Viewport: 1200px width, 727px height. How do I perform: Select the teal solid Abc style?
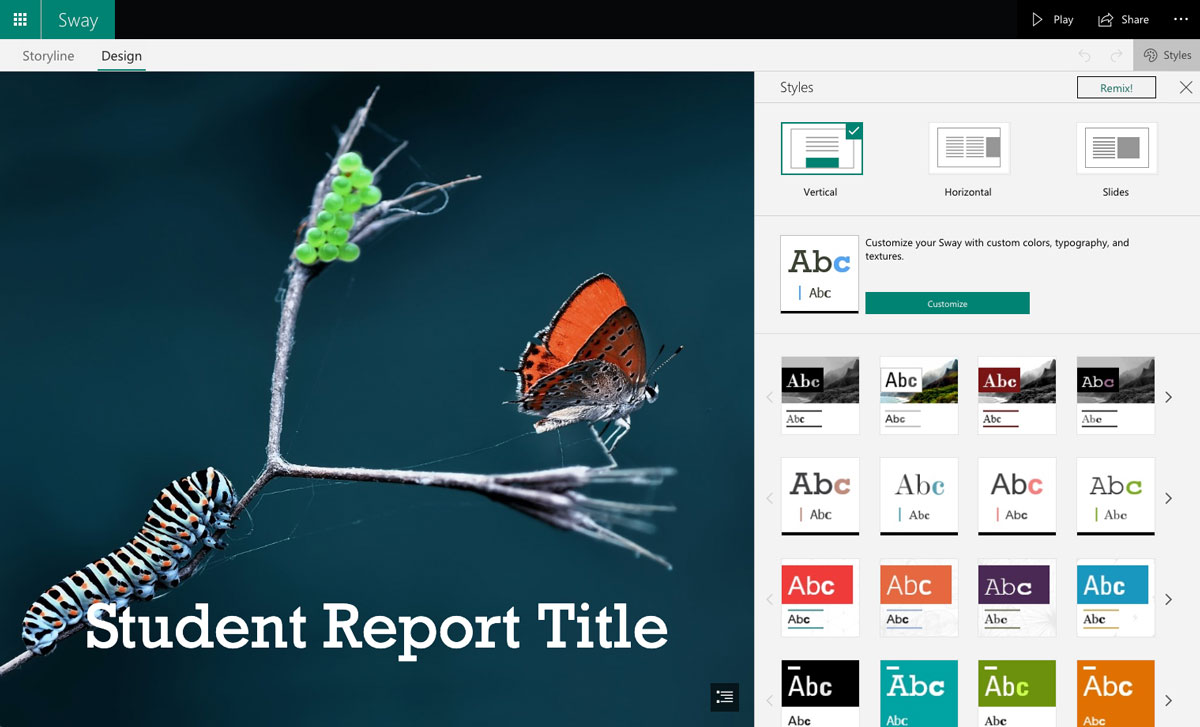pos(919,693)
